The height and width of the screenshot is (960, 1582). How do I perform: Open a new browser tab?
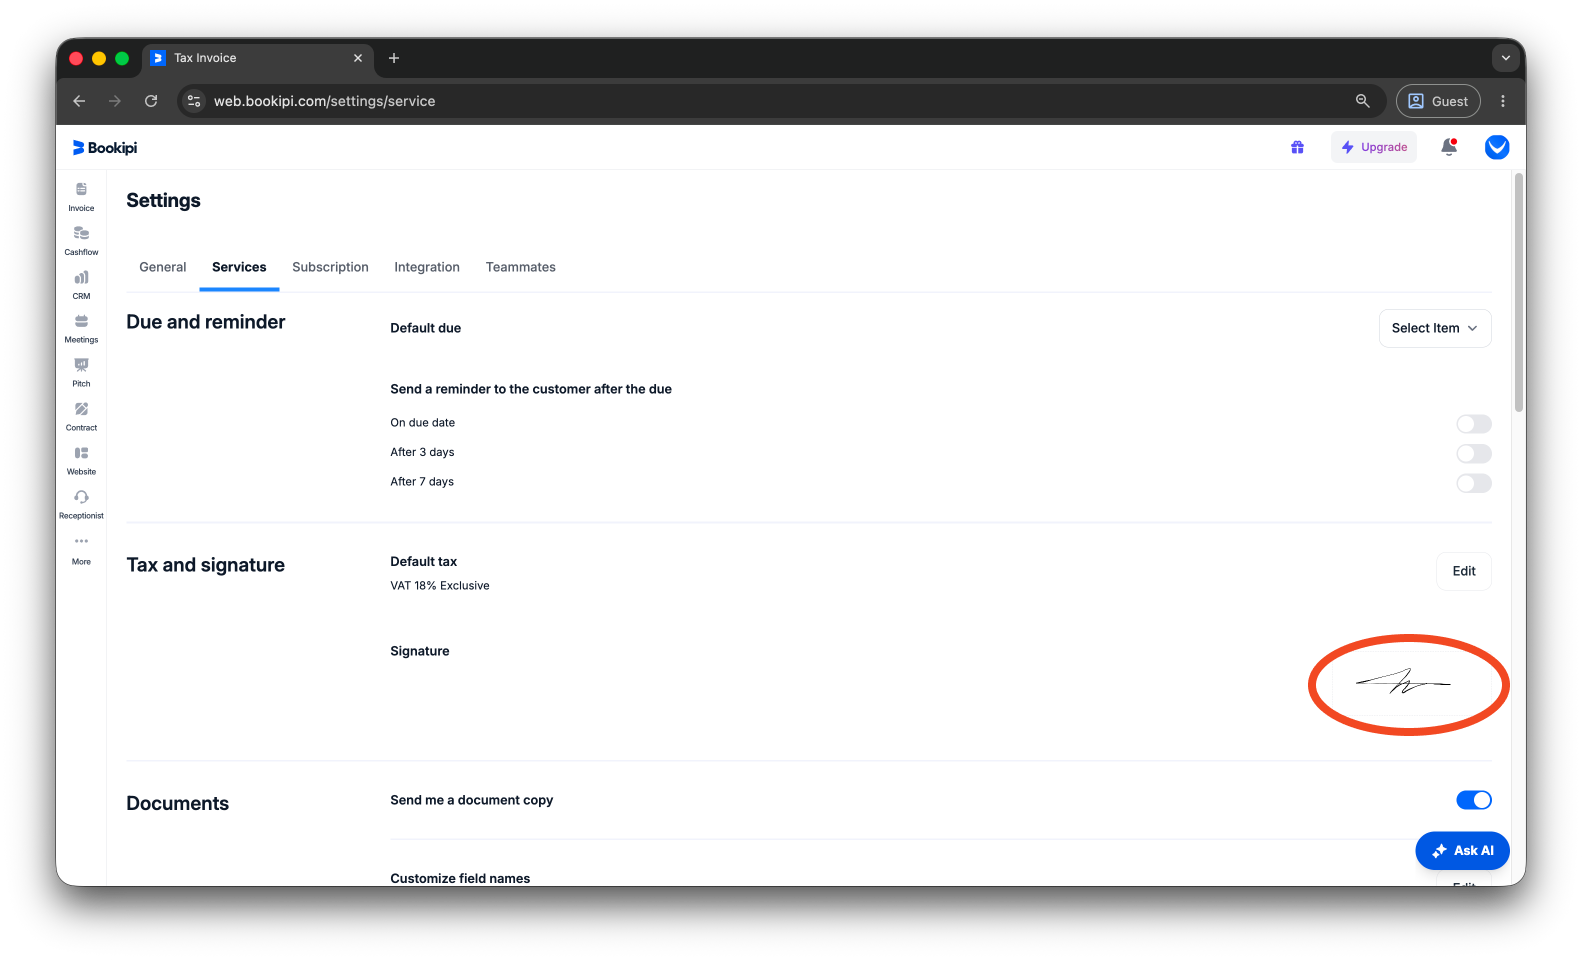(394, 58)
